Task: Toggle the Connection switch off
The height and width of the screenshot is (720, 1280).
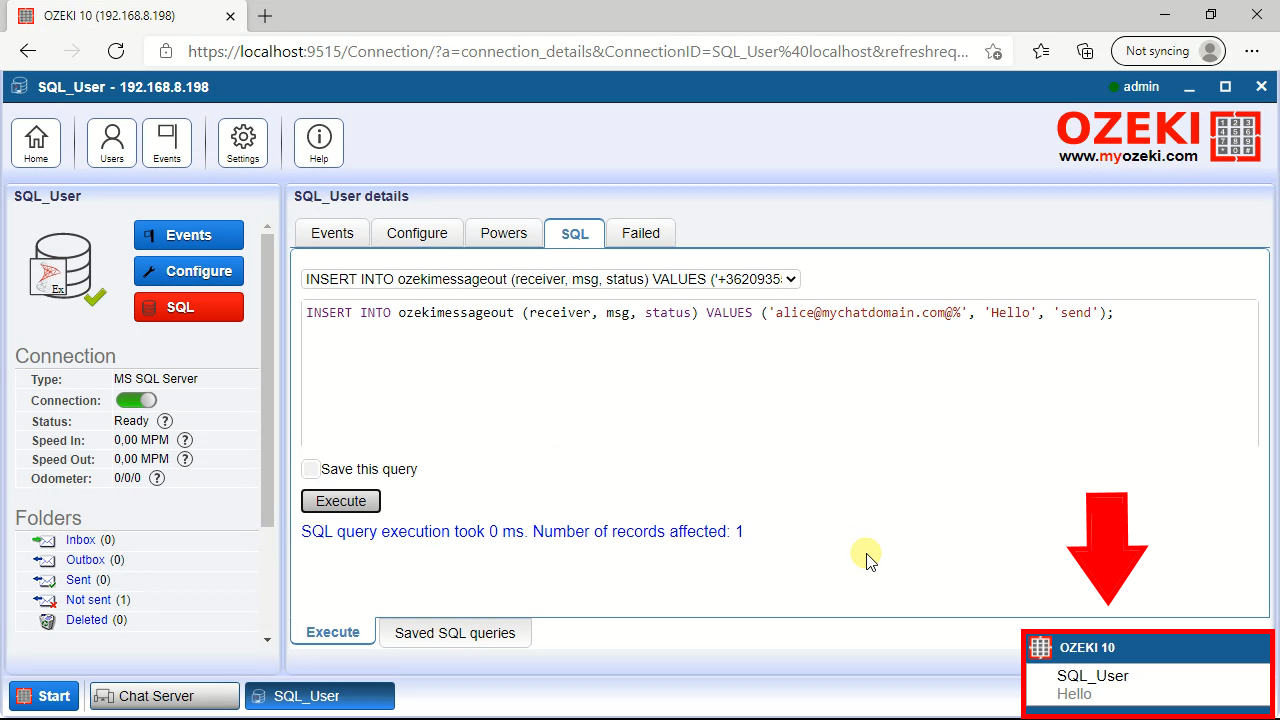Action: pyautogui.click(x=136, y=400)
